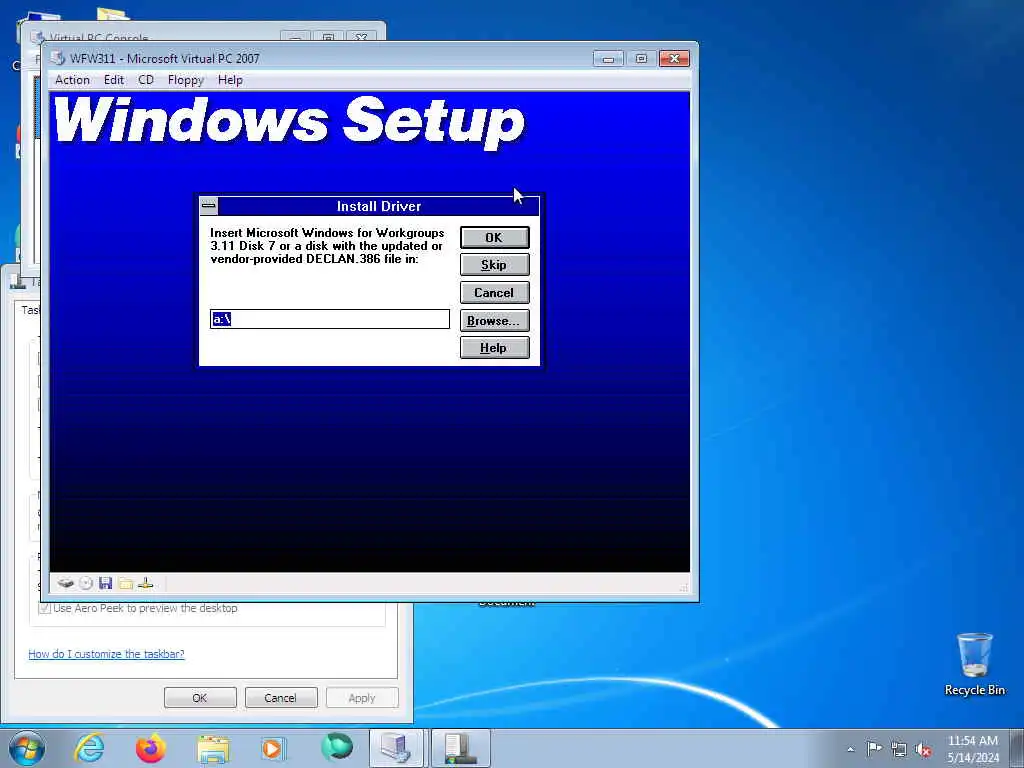The image size is (1024, 768).
Task: Launch Firefox from the taskbar
Action: click(151, 748)
